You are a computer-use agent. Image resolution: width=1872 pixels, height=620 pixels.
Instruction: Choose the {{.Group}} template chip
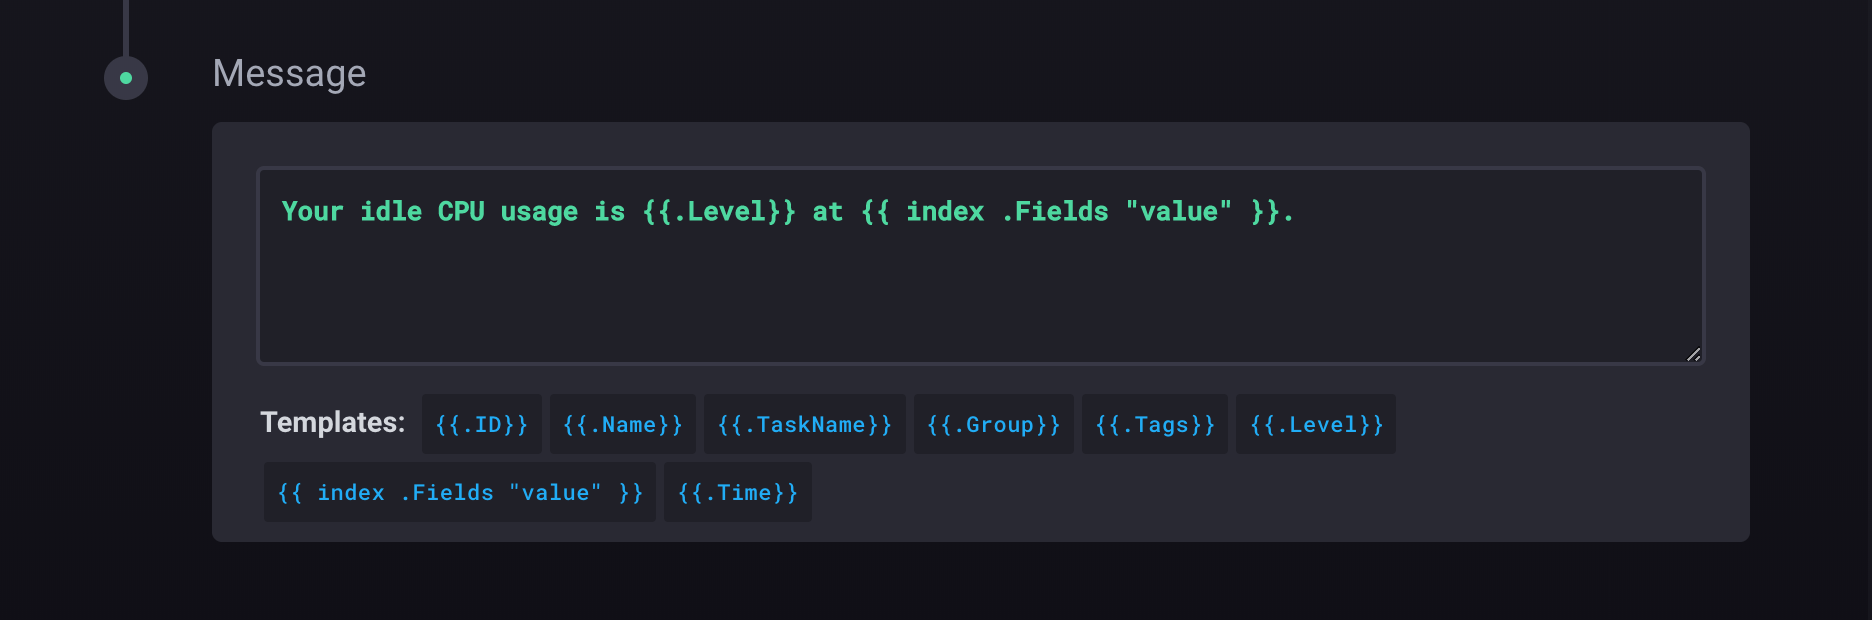click(993, 425)
